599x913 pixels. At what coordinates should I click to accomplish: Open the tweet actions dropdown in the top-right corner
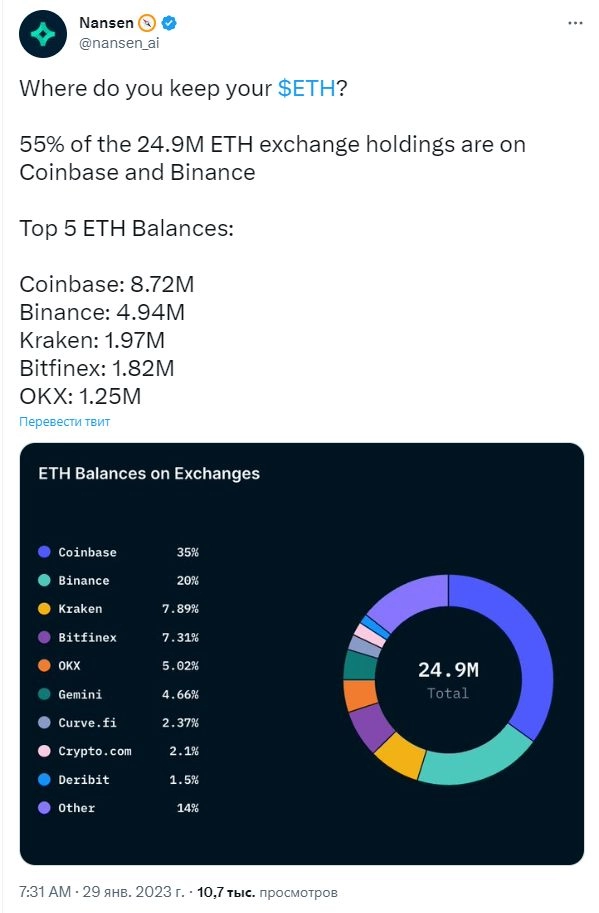coord(577,22)
